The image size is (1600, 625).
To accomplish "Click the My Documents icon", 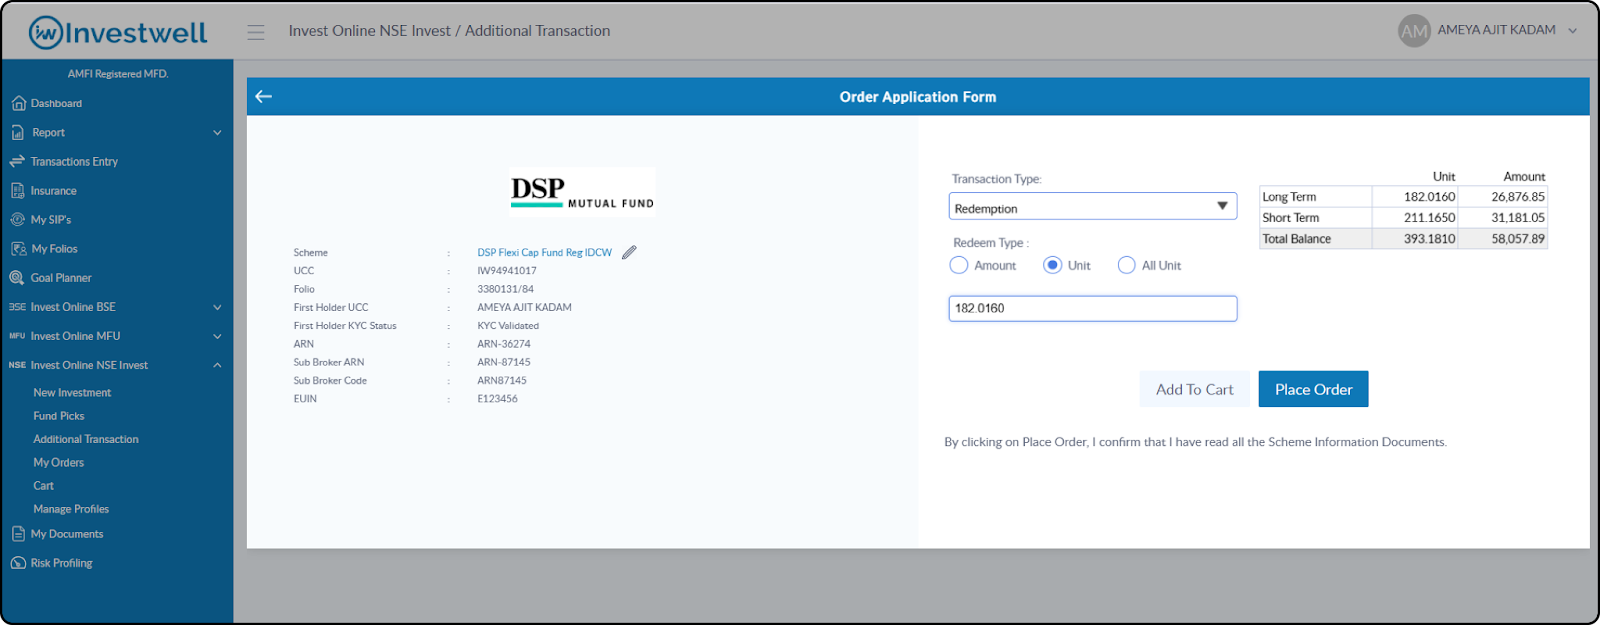I will pyautogui.click(x=18, y=534).
